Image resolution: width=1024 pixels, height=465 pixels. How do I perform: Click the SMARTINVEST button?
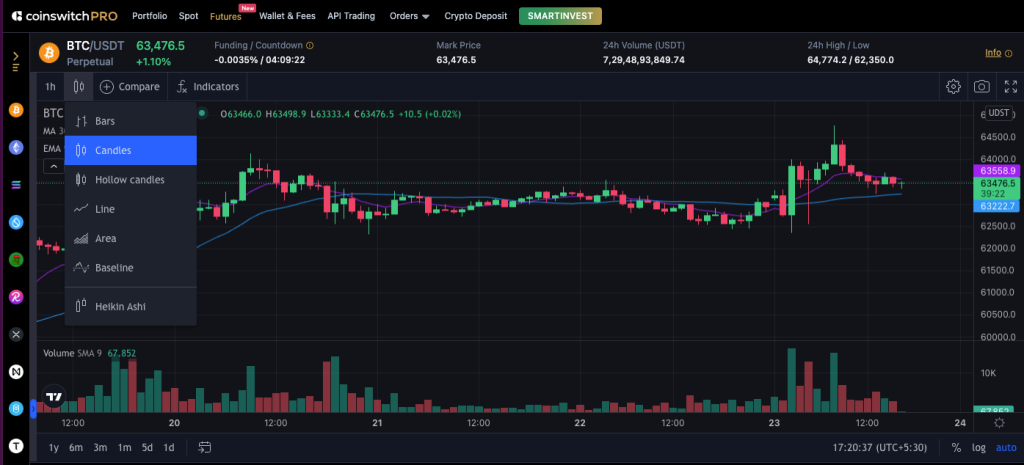[x=558, y=16]
